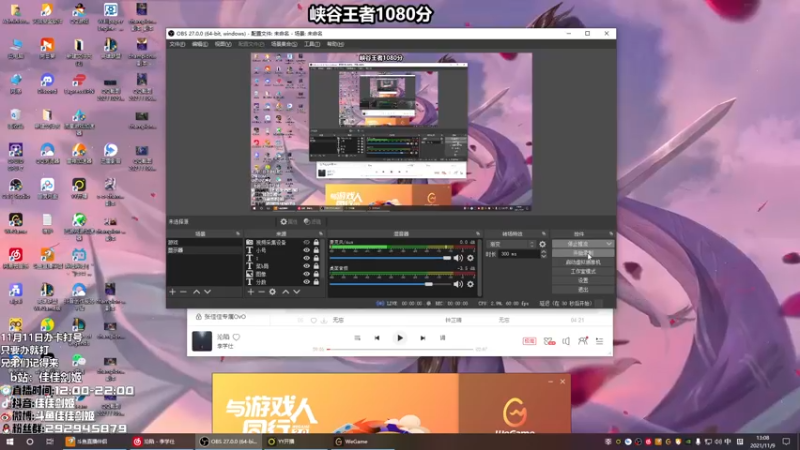Play the song in music player

pyautogui.click(x=400, y=338)
